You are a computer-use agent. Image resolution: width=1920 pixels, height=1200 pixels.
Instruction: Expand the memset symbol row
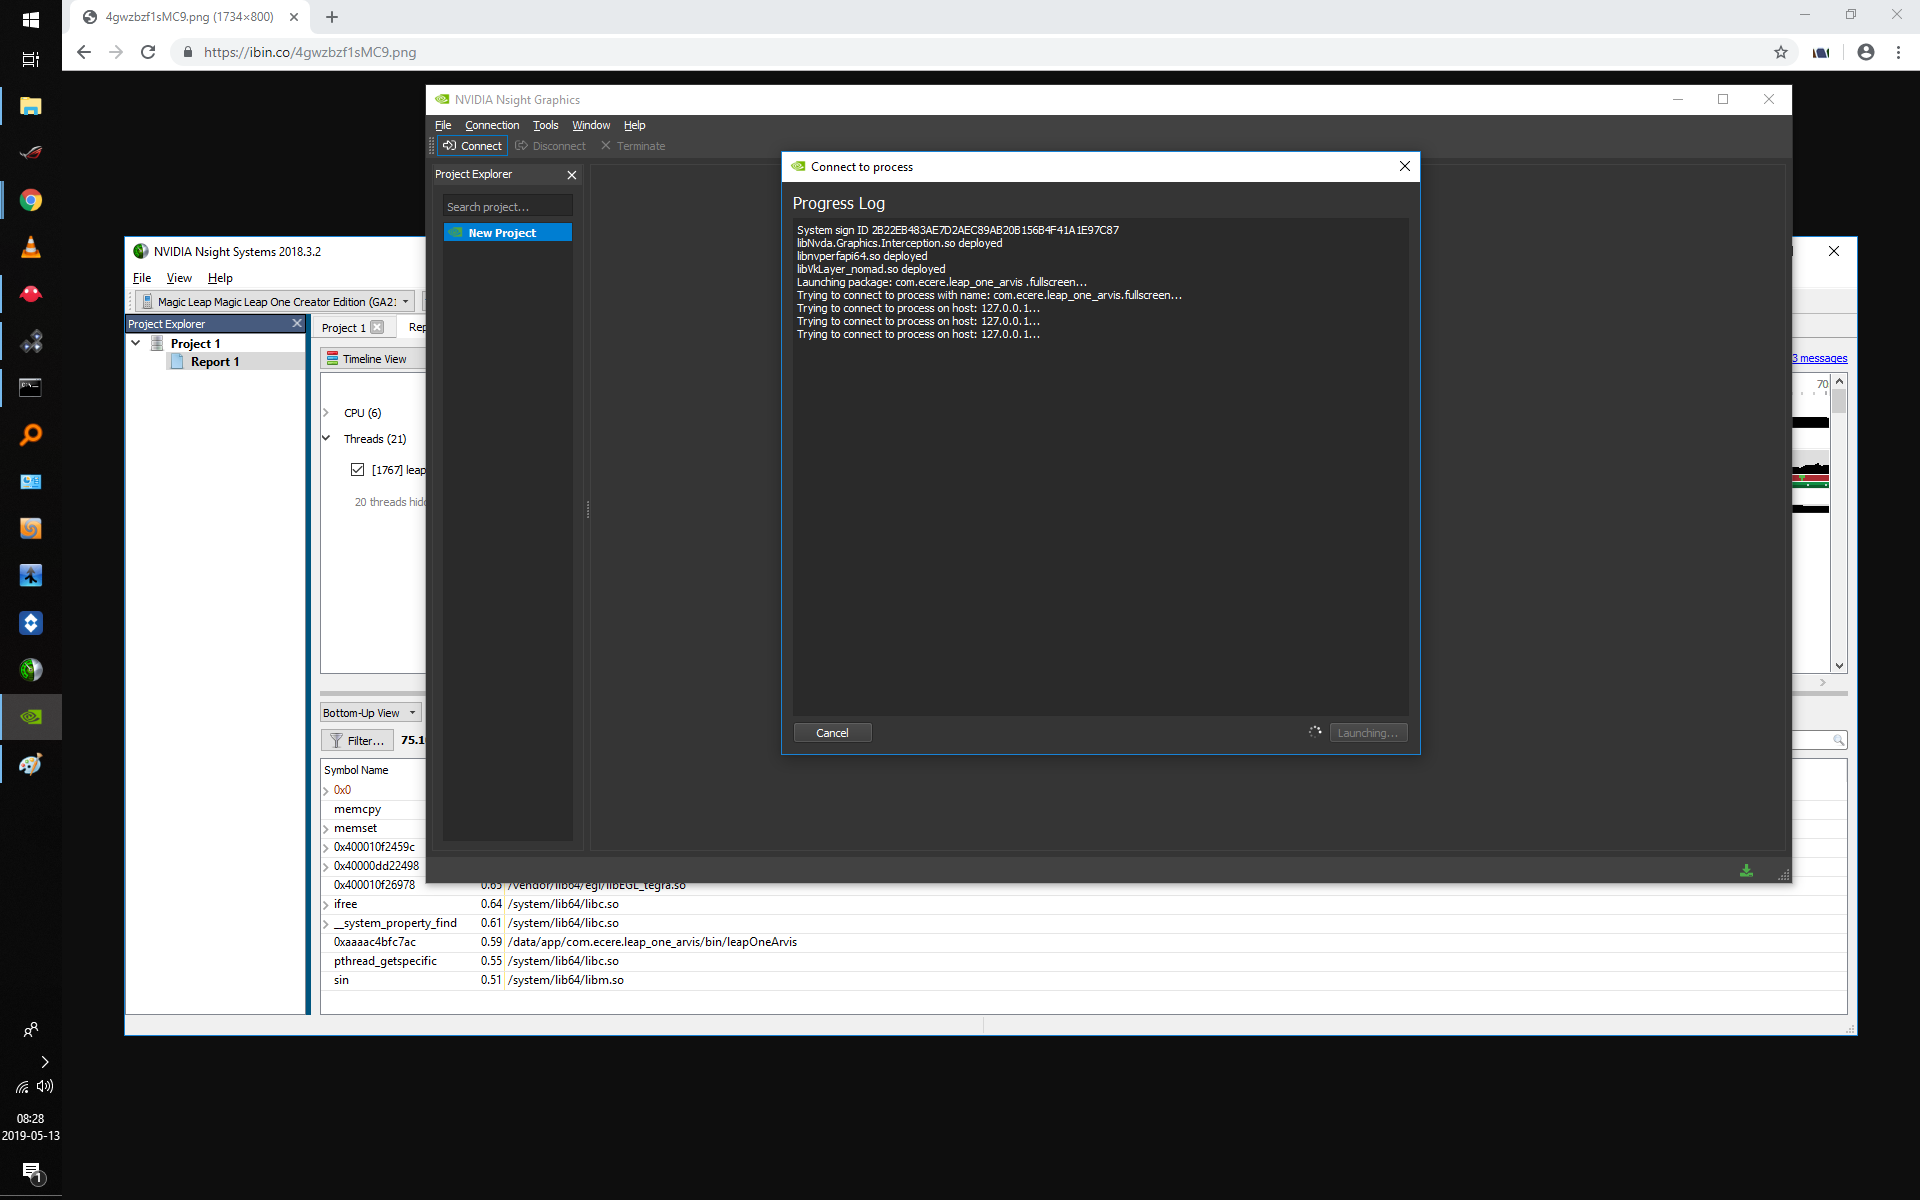[326, 829]
